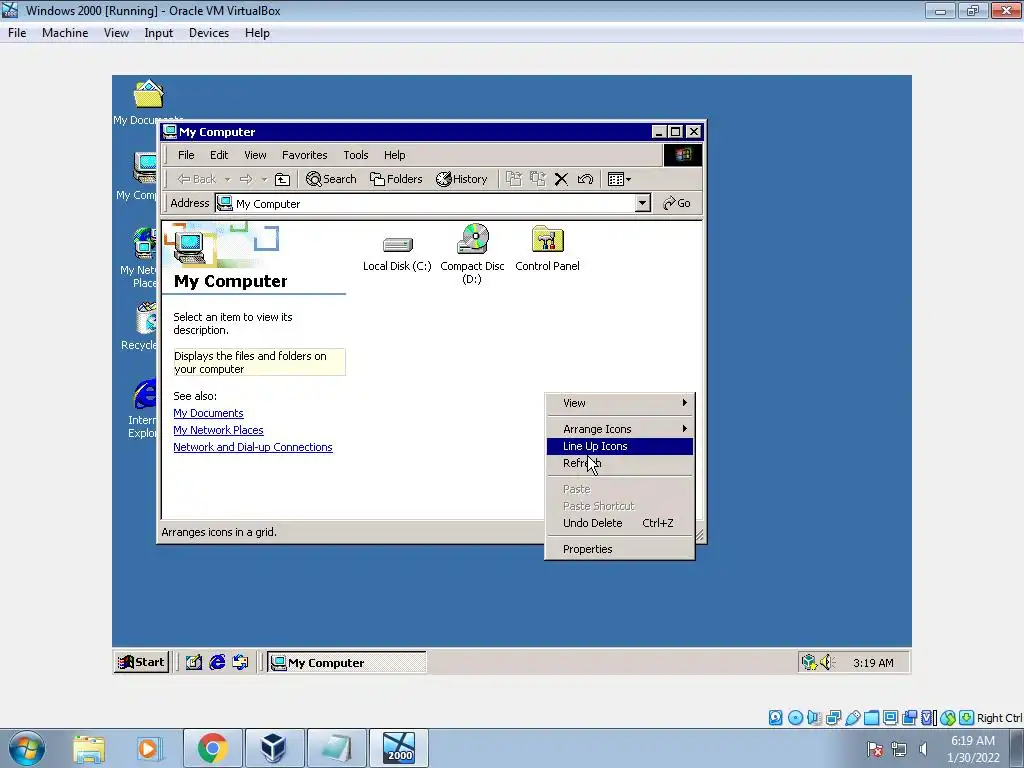Click the Windows 2000 Start button
Viewport: 1024px width, 768px height.
click(141, 662)
